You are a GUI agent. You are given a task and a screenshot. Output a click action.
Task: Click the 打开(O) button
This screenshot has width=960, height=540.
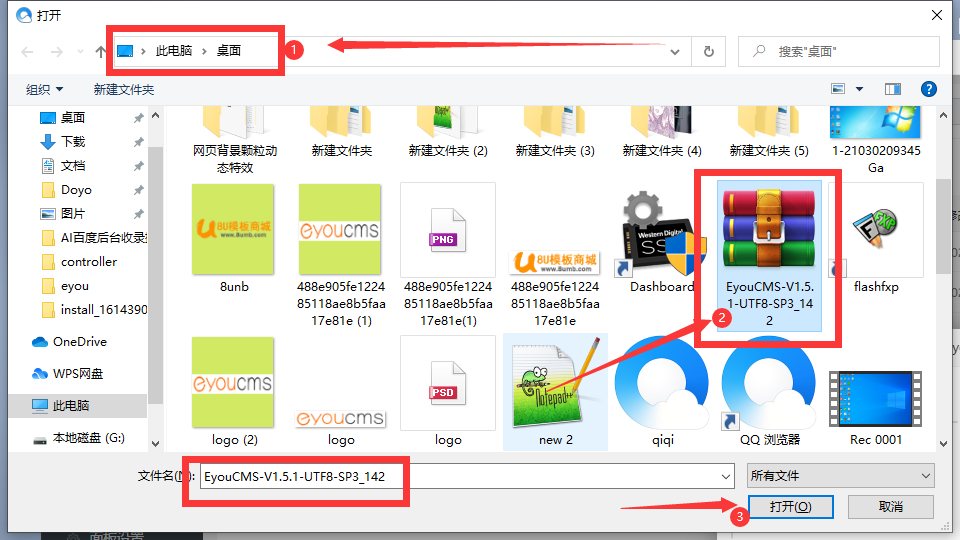click(x=790, y=507)
